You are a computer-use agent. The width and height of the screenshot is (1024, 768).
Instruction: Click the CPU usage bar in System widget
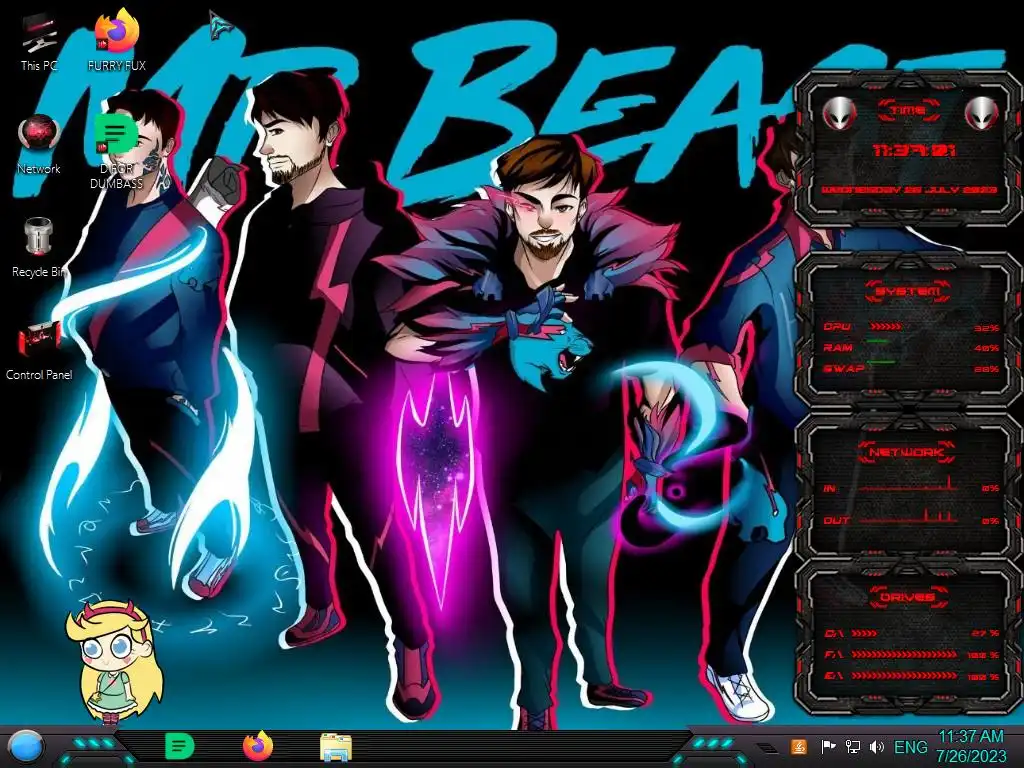886,326
